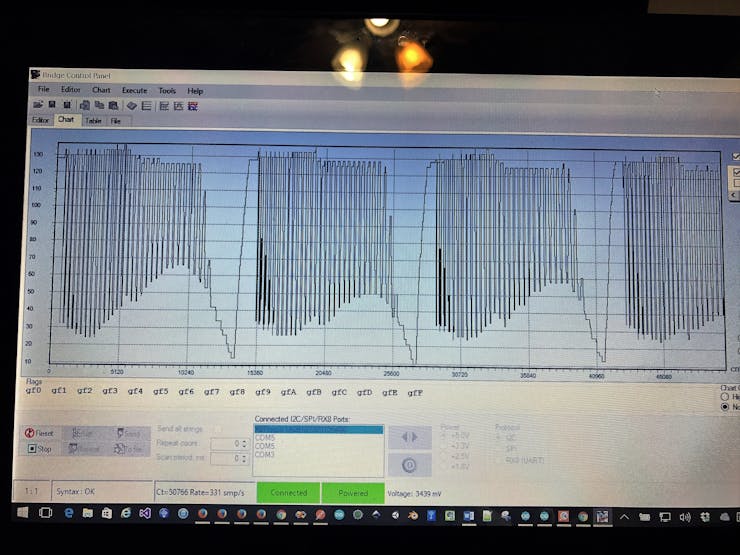Screen dimensions: 740x555
Task: Click the To file button
Action: (x=129, y=449)
